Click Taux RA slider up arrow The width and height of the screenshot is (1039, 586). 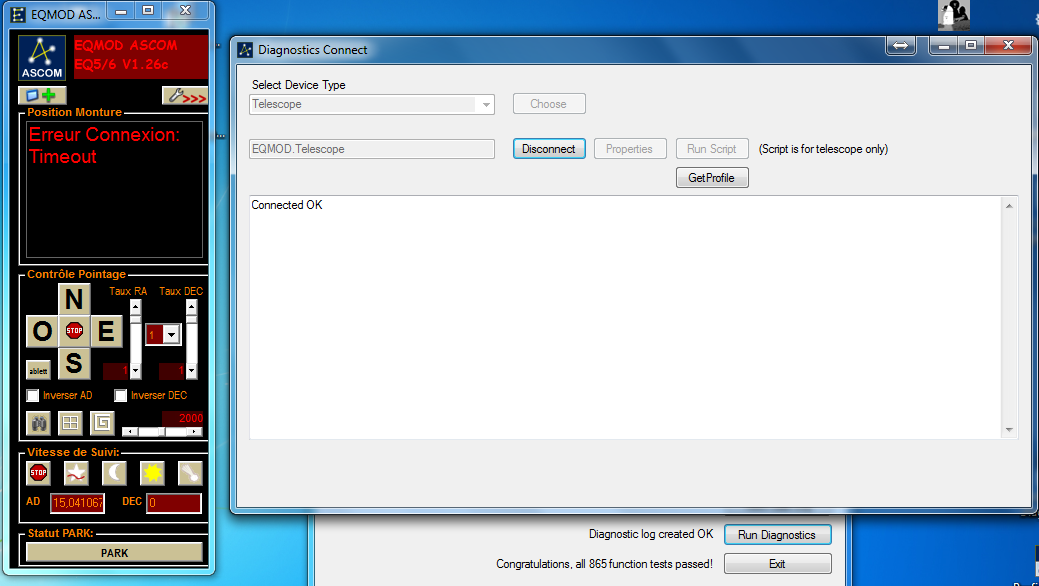pos(135,306)
